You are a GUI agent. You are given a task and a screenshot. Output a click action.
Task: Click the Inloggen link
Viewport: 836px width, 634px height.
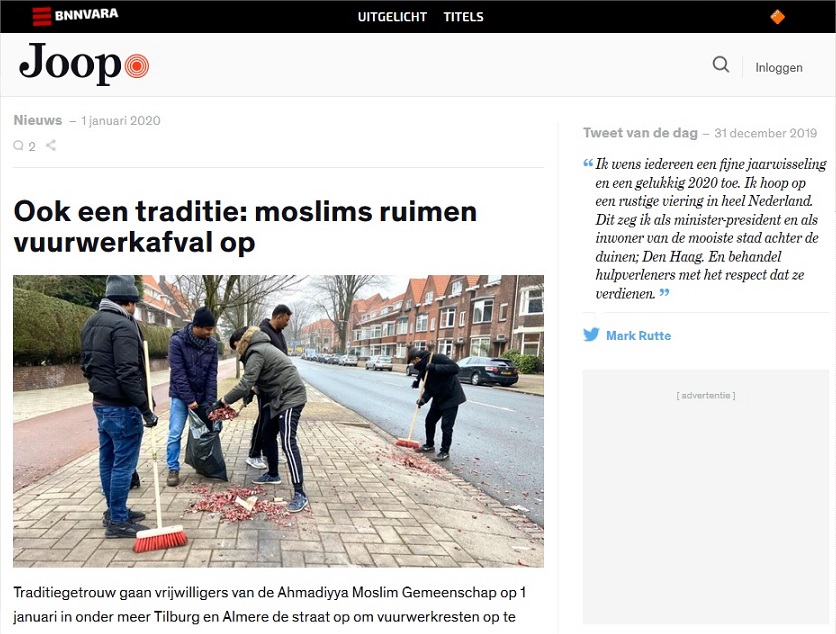tap(778, 68)
